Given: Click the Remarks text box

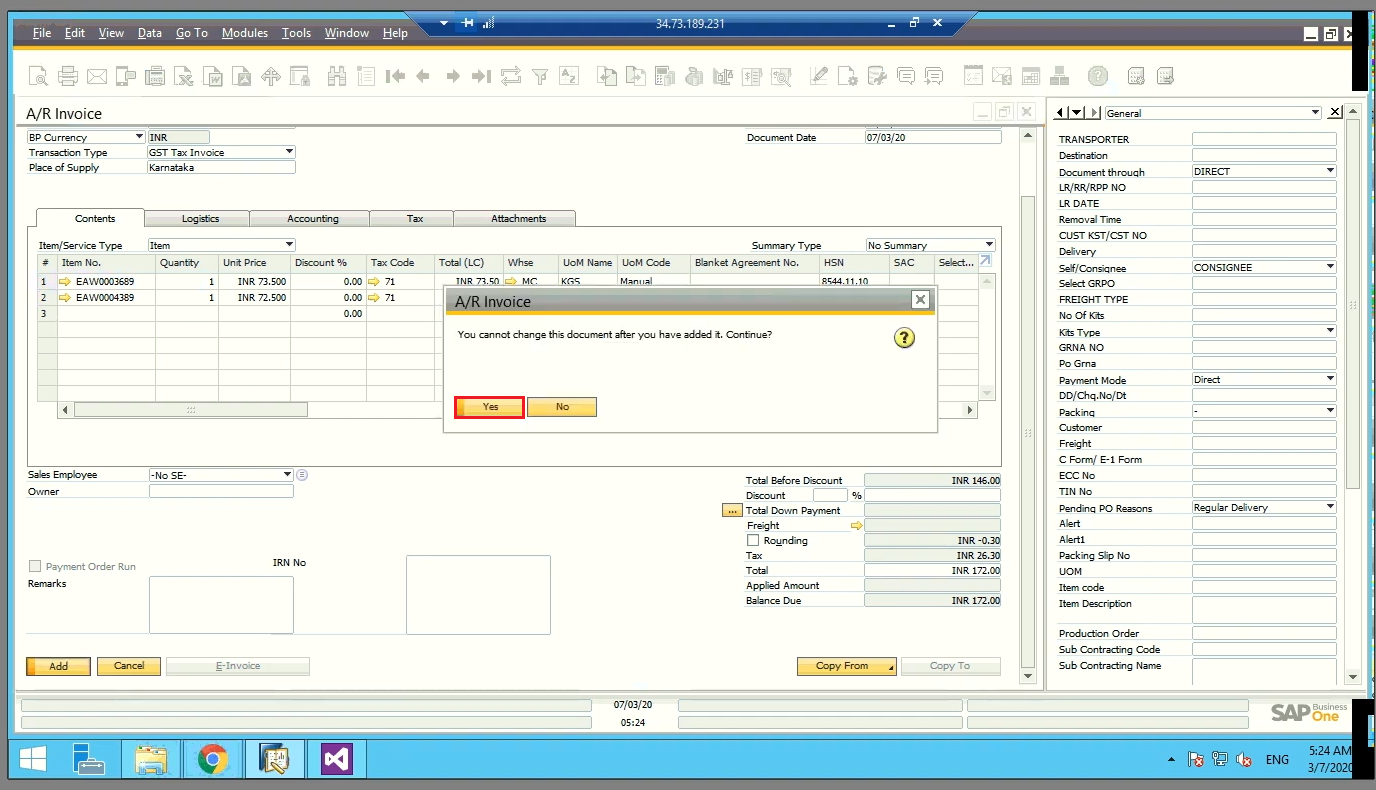Looking at the screenshot, I should tap(221, 605).
